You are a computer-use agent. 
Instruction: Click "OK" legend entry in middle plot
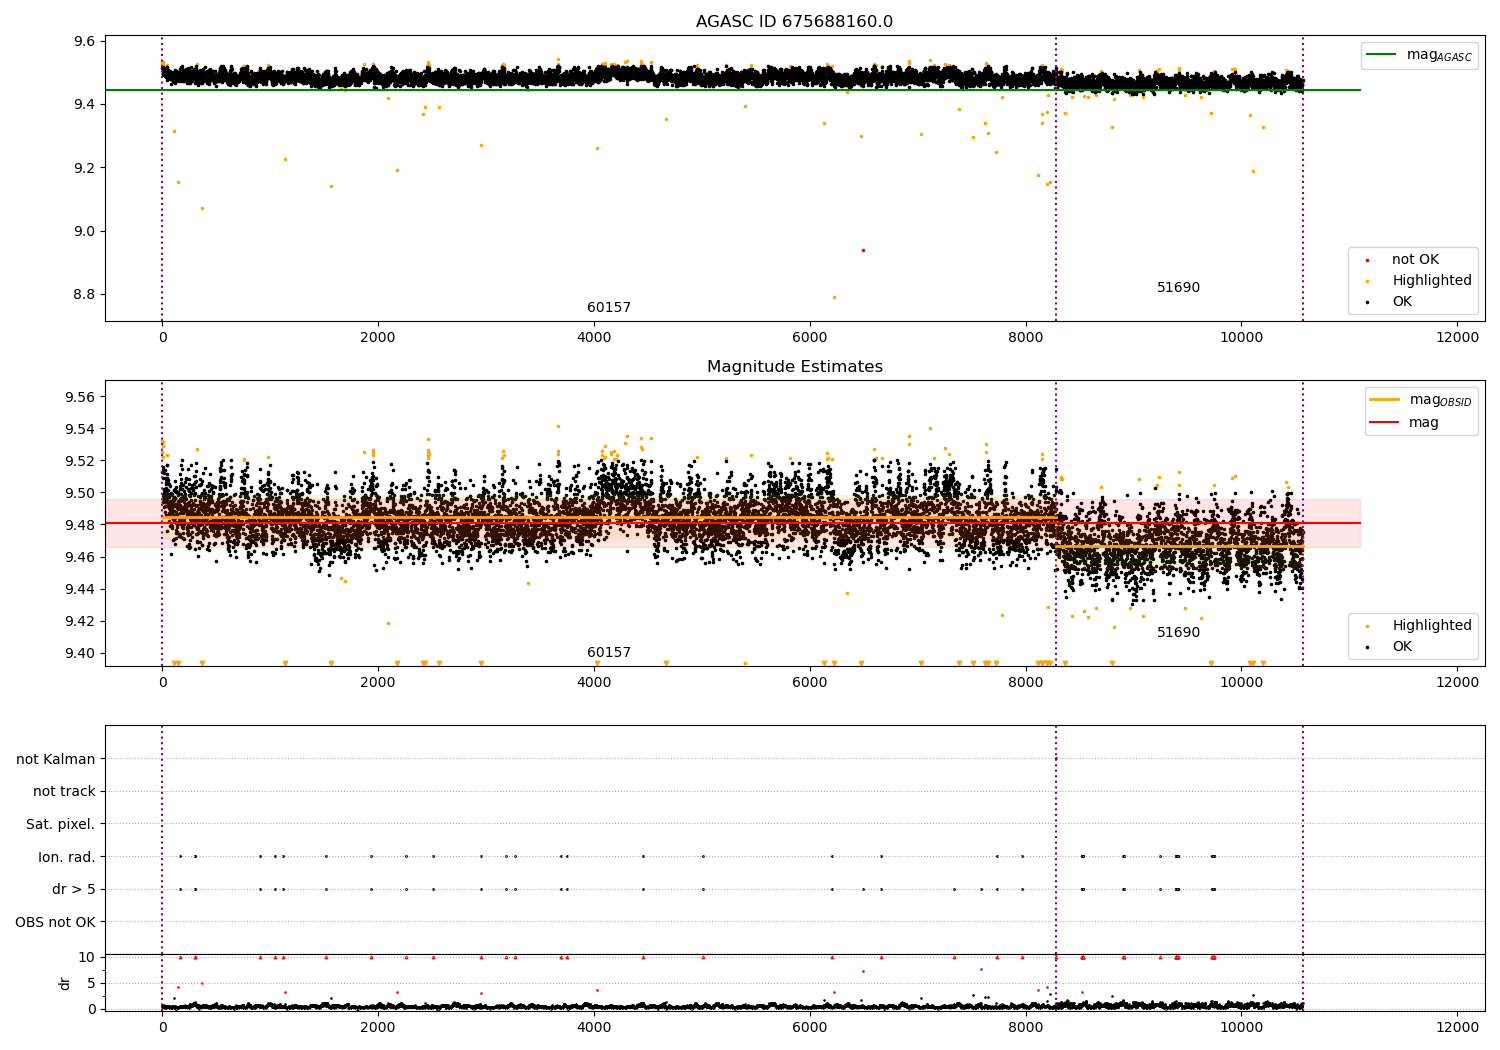coord(1402,647)
